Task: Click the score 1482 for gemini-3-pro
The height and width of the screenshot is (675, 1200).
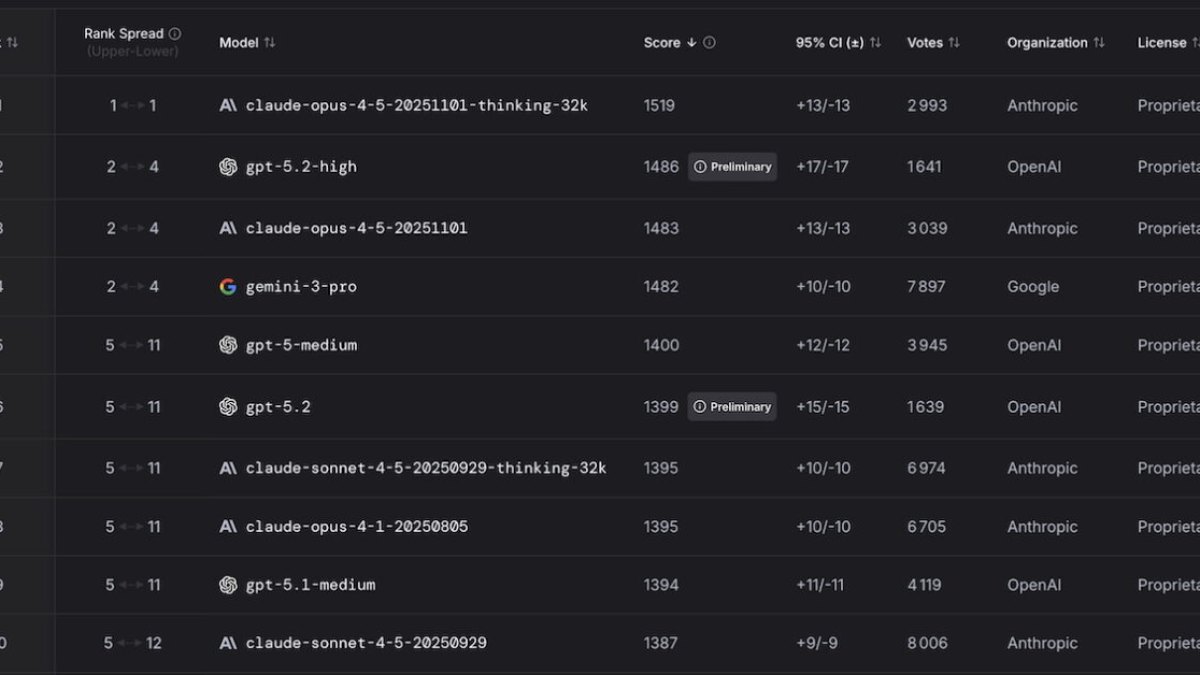Action: [x=661, y=287]
